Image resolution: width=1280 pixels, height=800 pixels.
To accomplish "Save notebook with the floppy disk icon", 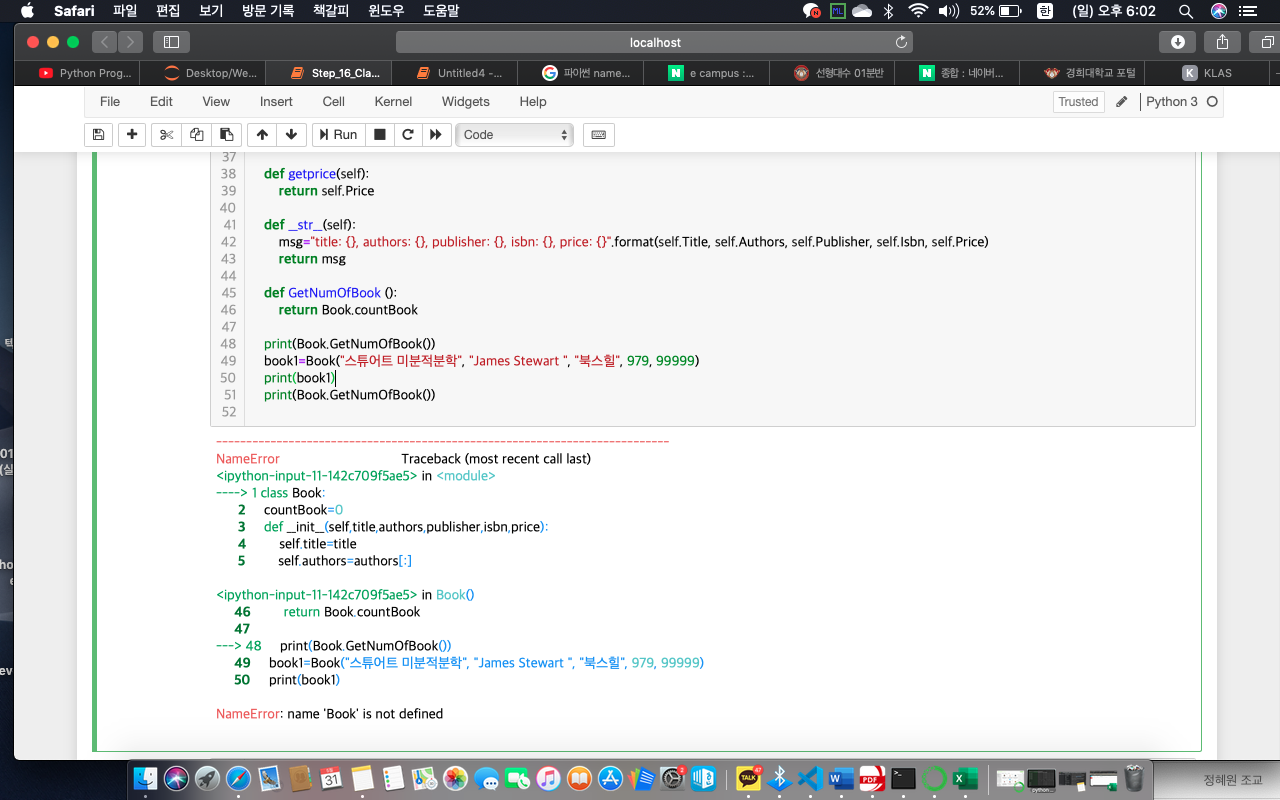I will point(98,135).
